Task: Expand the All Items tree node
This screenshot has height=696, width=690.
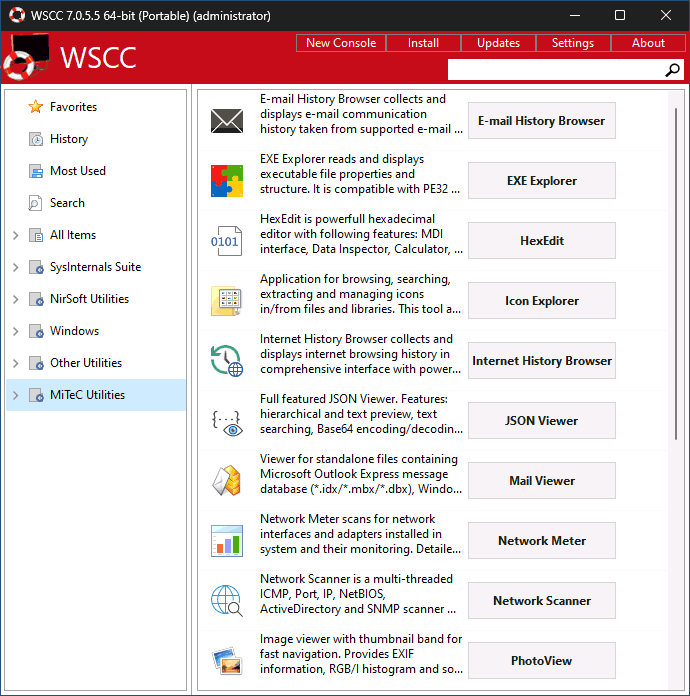Action: pyautogui.click(x=16, y=235)
